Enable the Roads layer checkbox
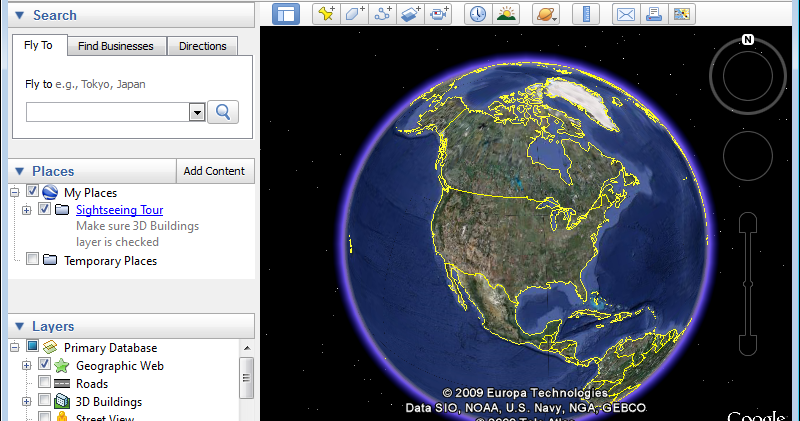Viewport: 800px width, 421px height. (x=44, y=382)
